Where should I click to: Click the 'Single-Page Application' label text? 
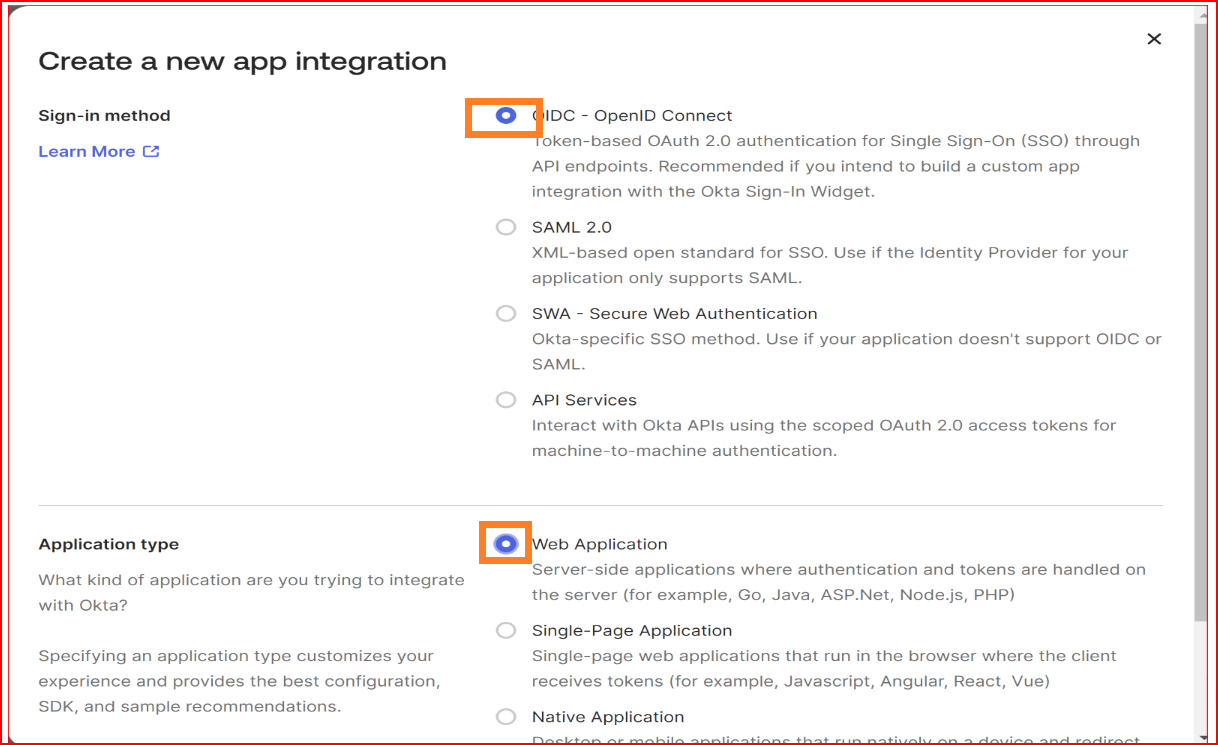point(632,630)
